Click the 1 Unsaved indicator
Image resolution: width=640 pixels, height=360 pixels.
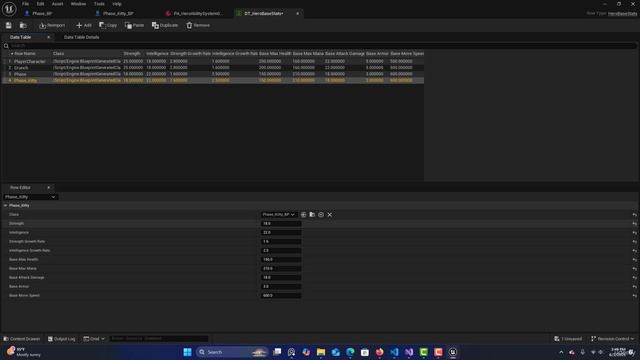point(568,339)
